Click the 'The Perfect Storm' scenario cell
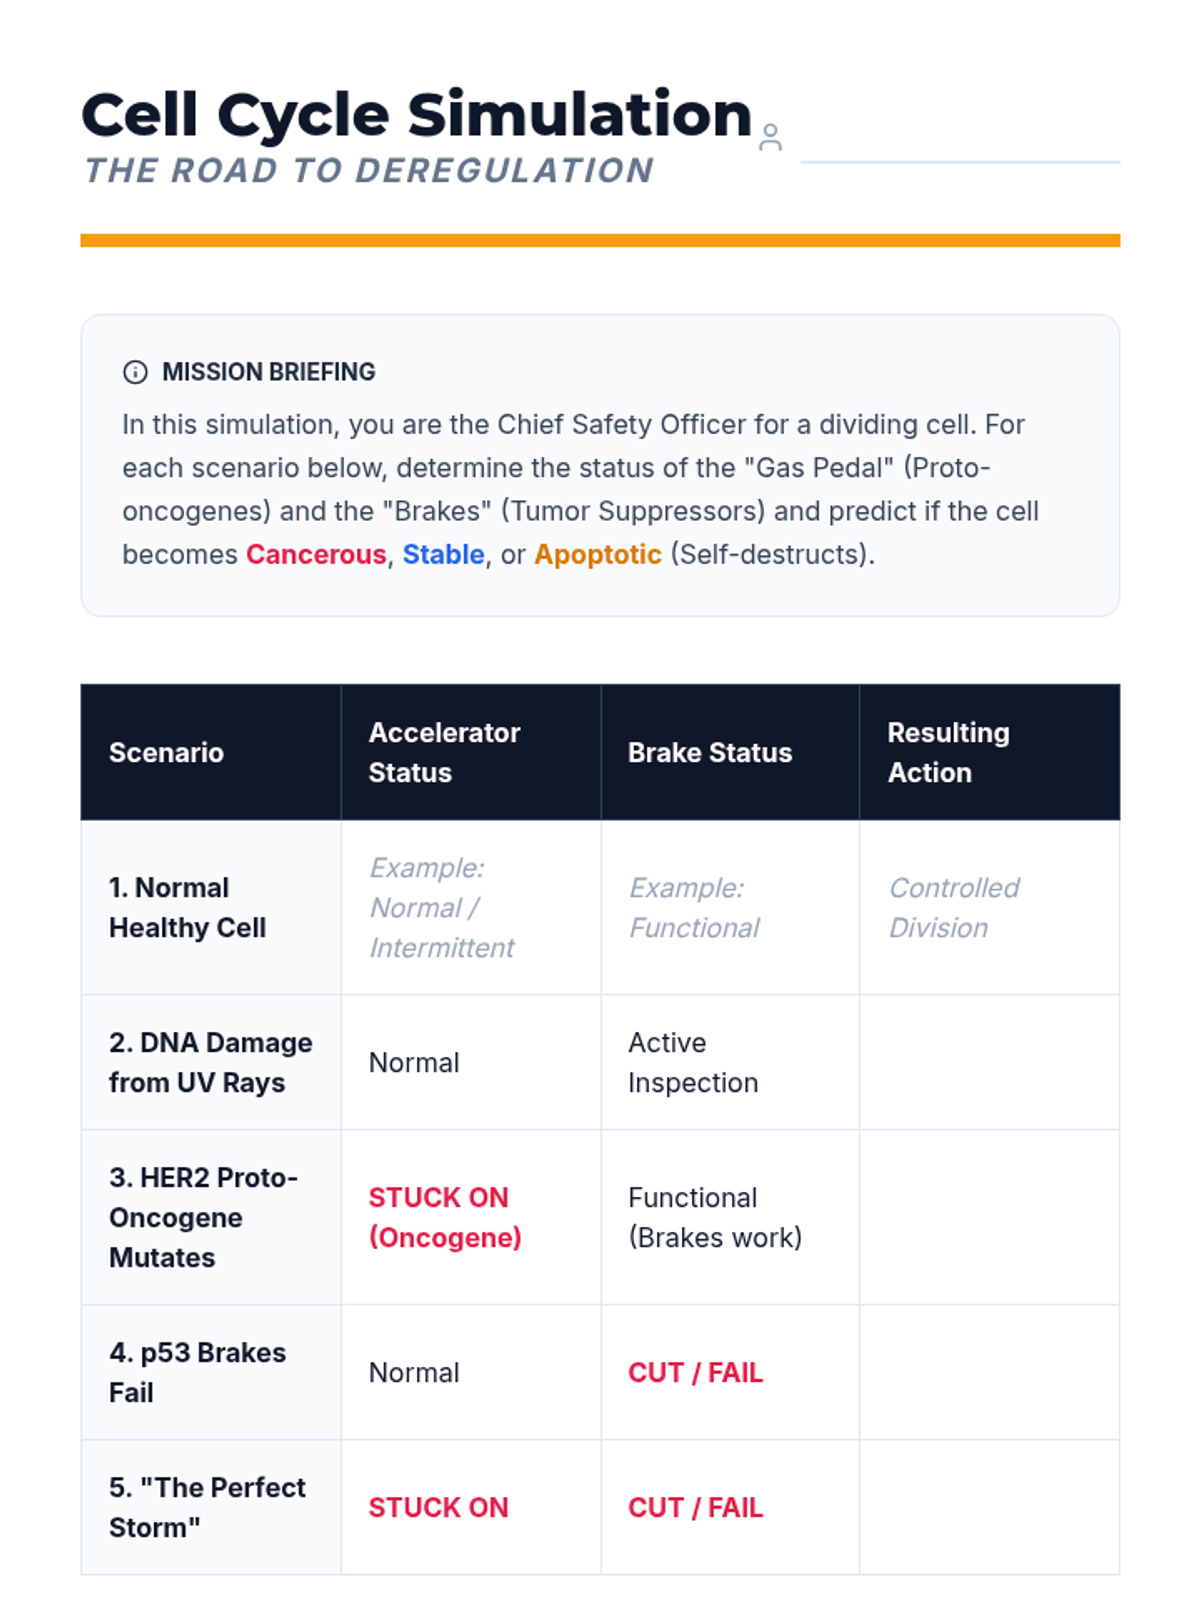The height and width of the screenshot is (1600, 1200). pyautogui.click(x=207, y=1507)
